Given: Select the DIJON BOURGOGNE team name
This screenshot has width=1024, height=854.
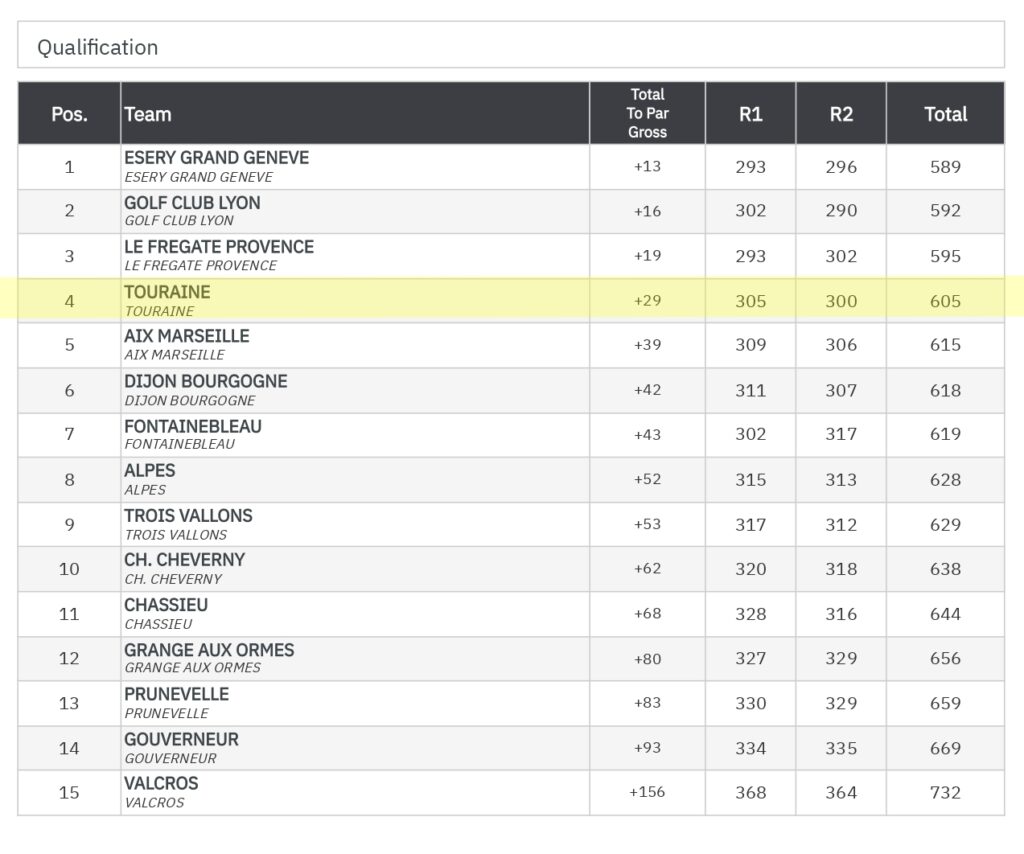Looking at the screenshot, I should [205, 381].
